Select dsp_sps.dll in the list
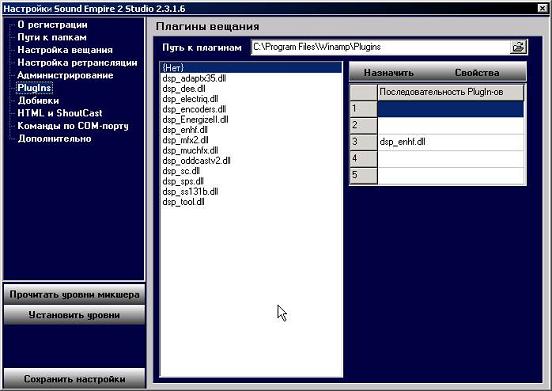 point(251,182)
